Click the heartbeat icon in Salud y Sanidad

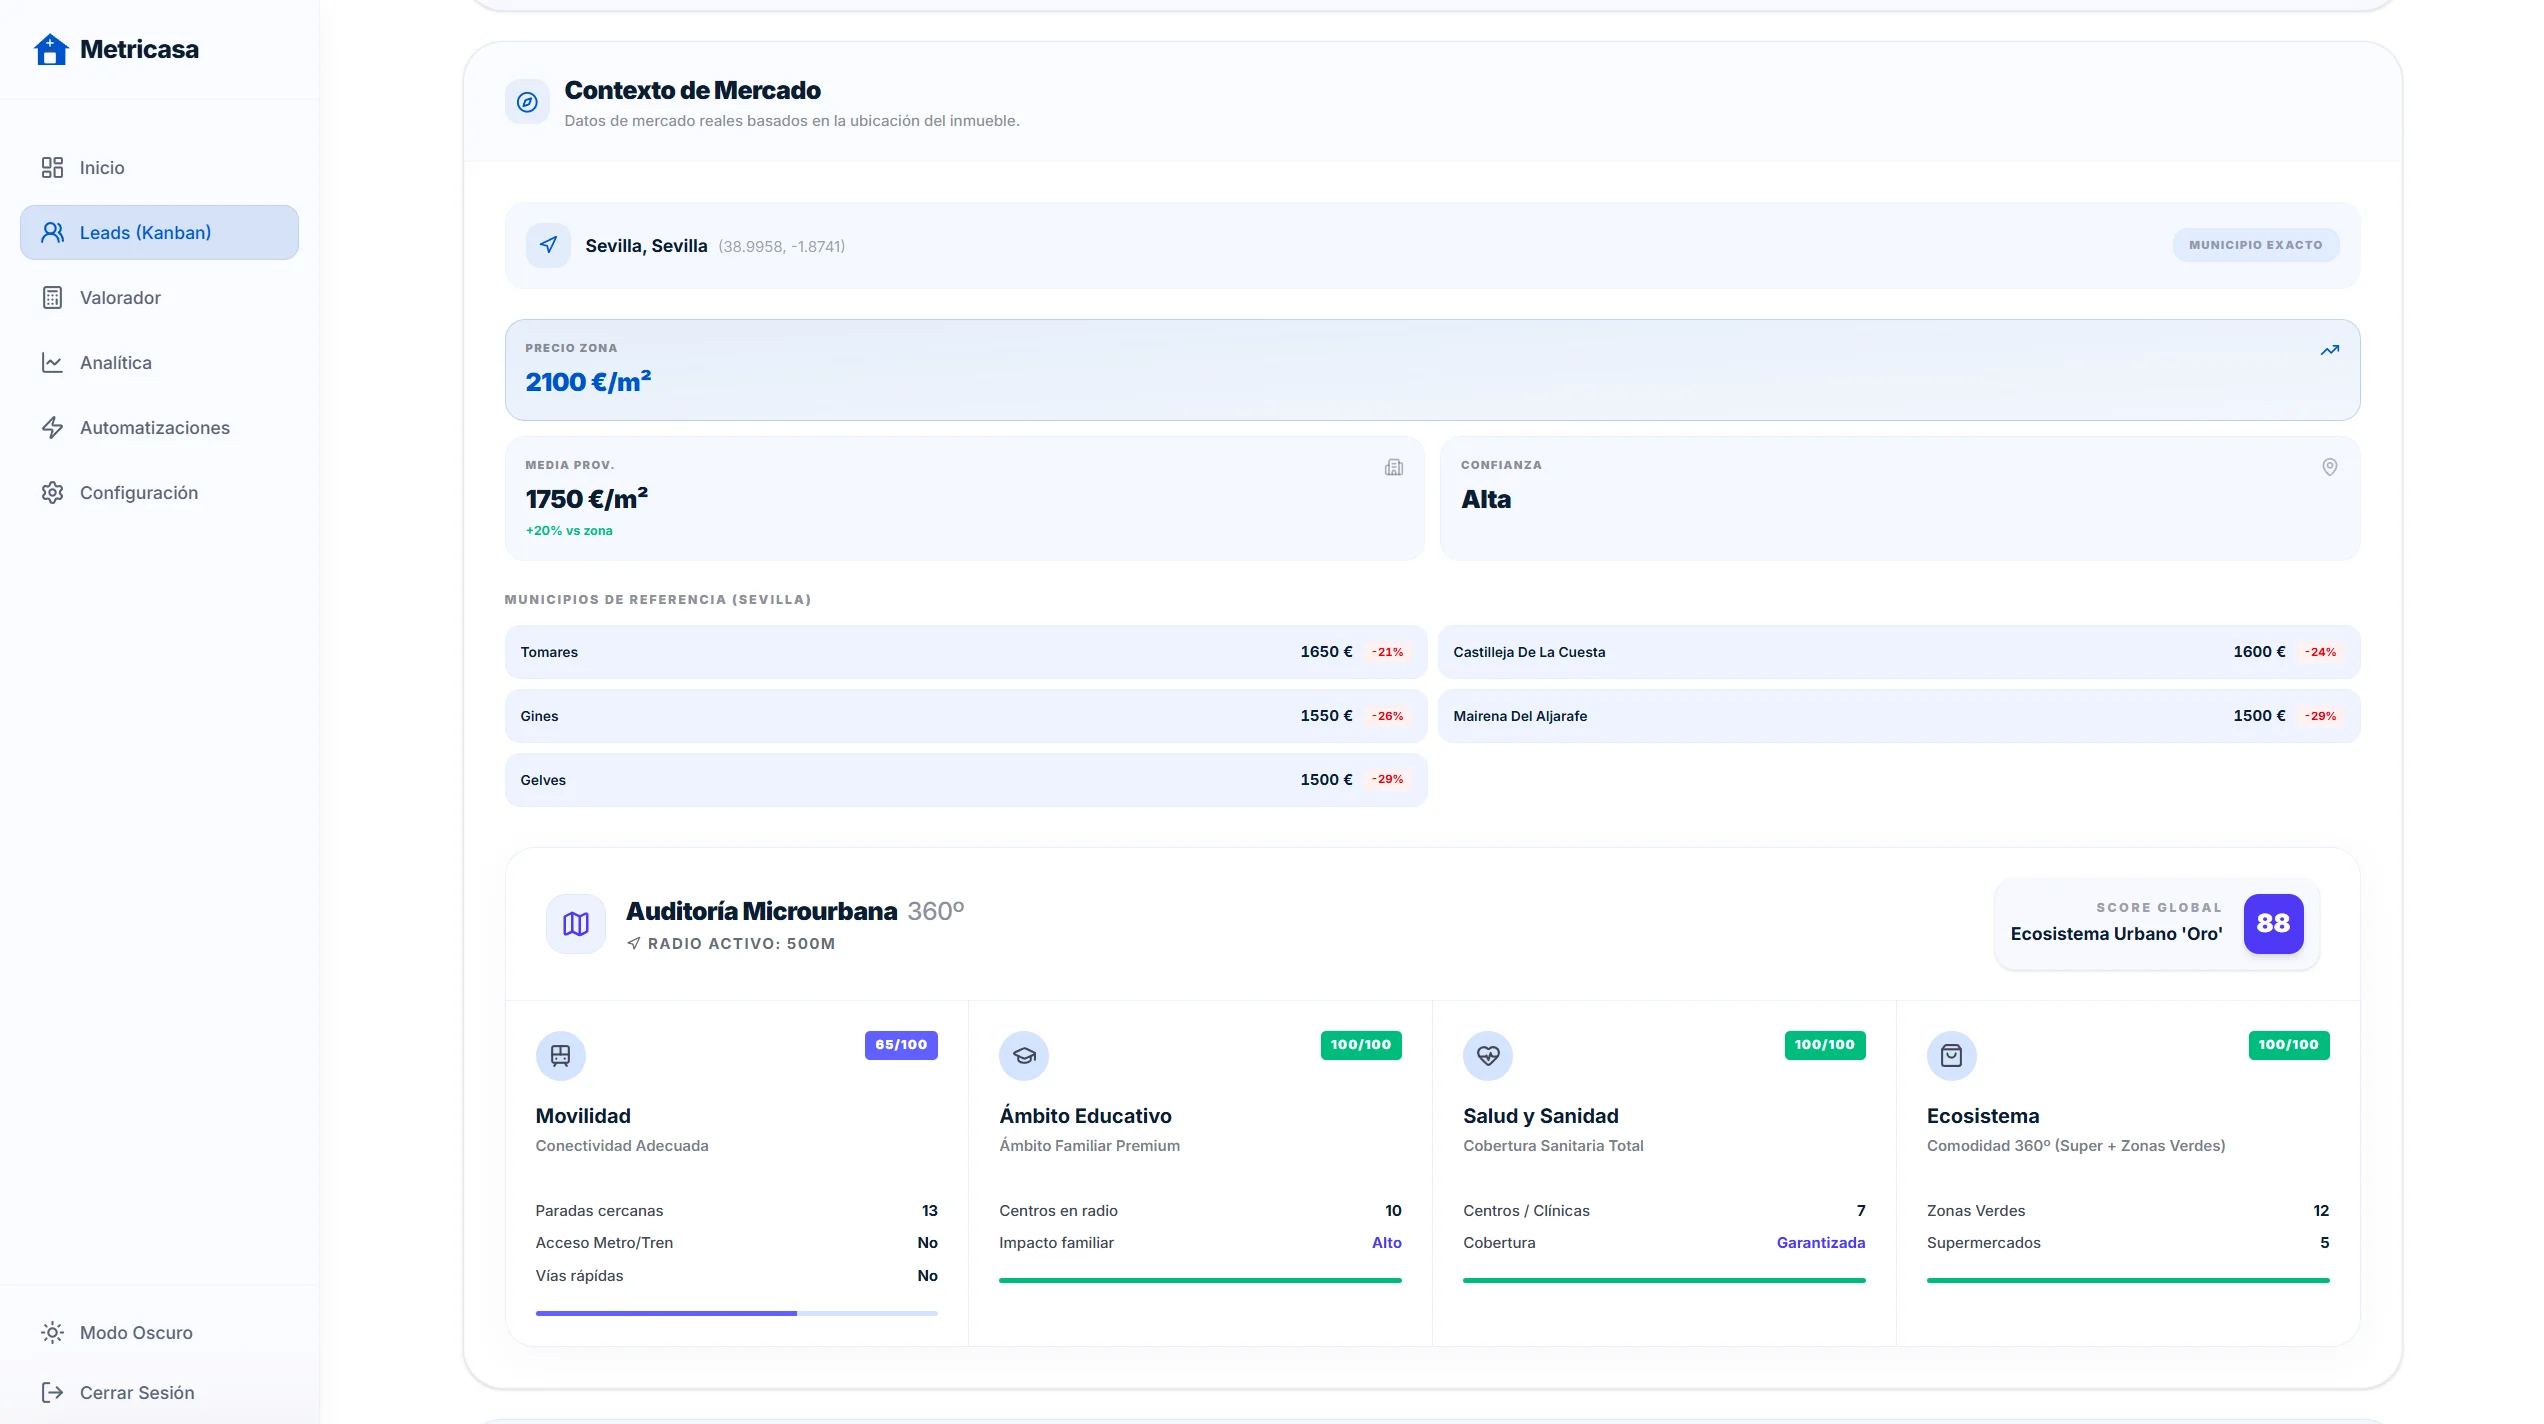click(x=1487, y=1055)
